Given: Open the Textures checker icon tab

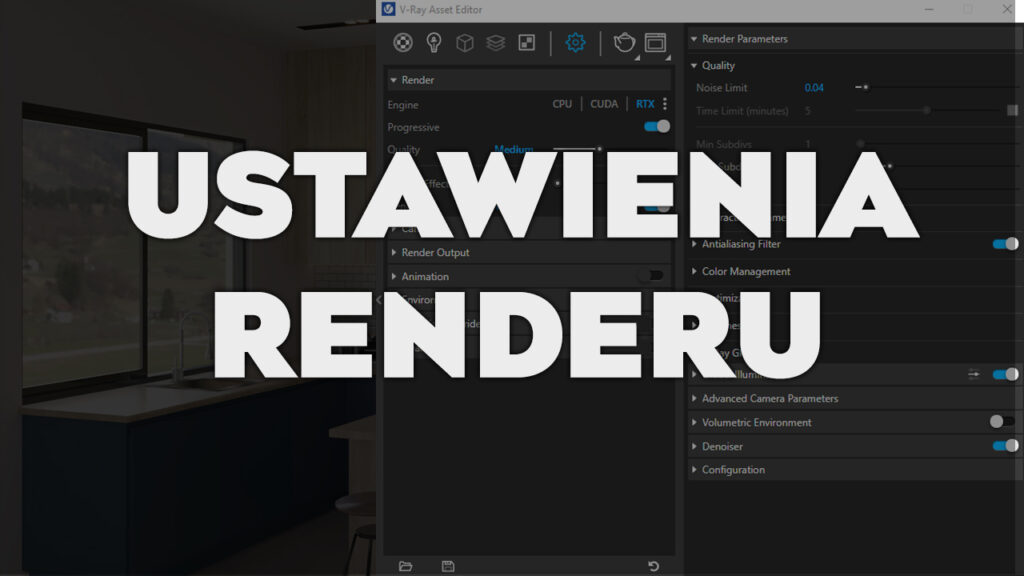Looking at the screenshot, I should click(526, 42).
